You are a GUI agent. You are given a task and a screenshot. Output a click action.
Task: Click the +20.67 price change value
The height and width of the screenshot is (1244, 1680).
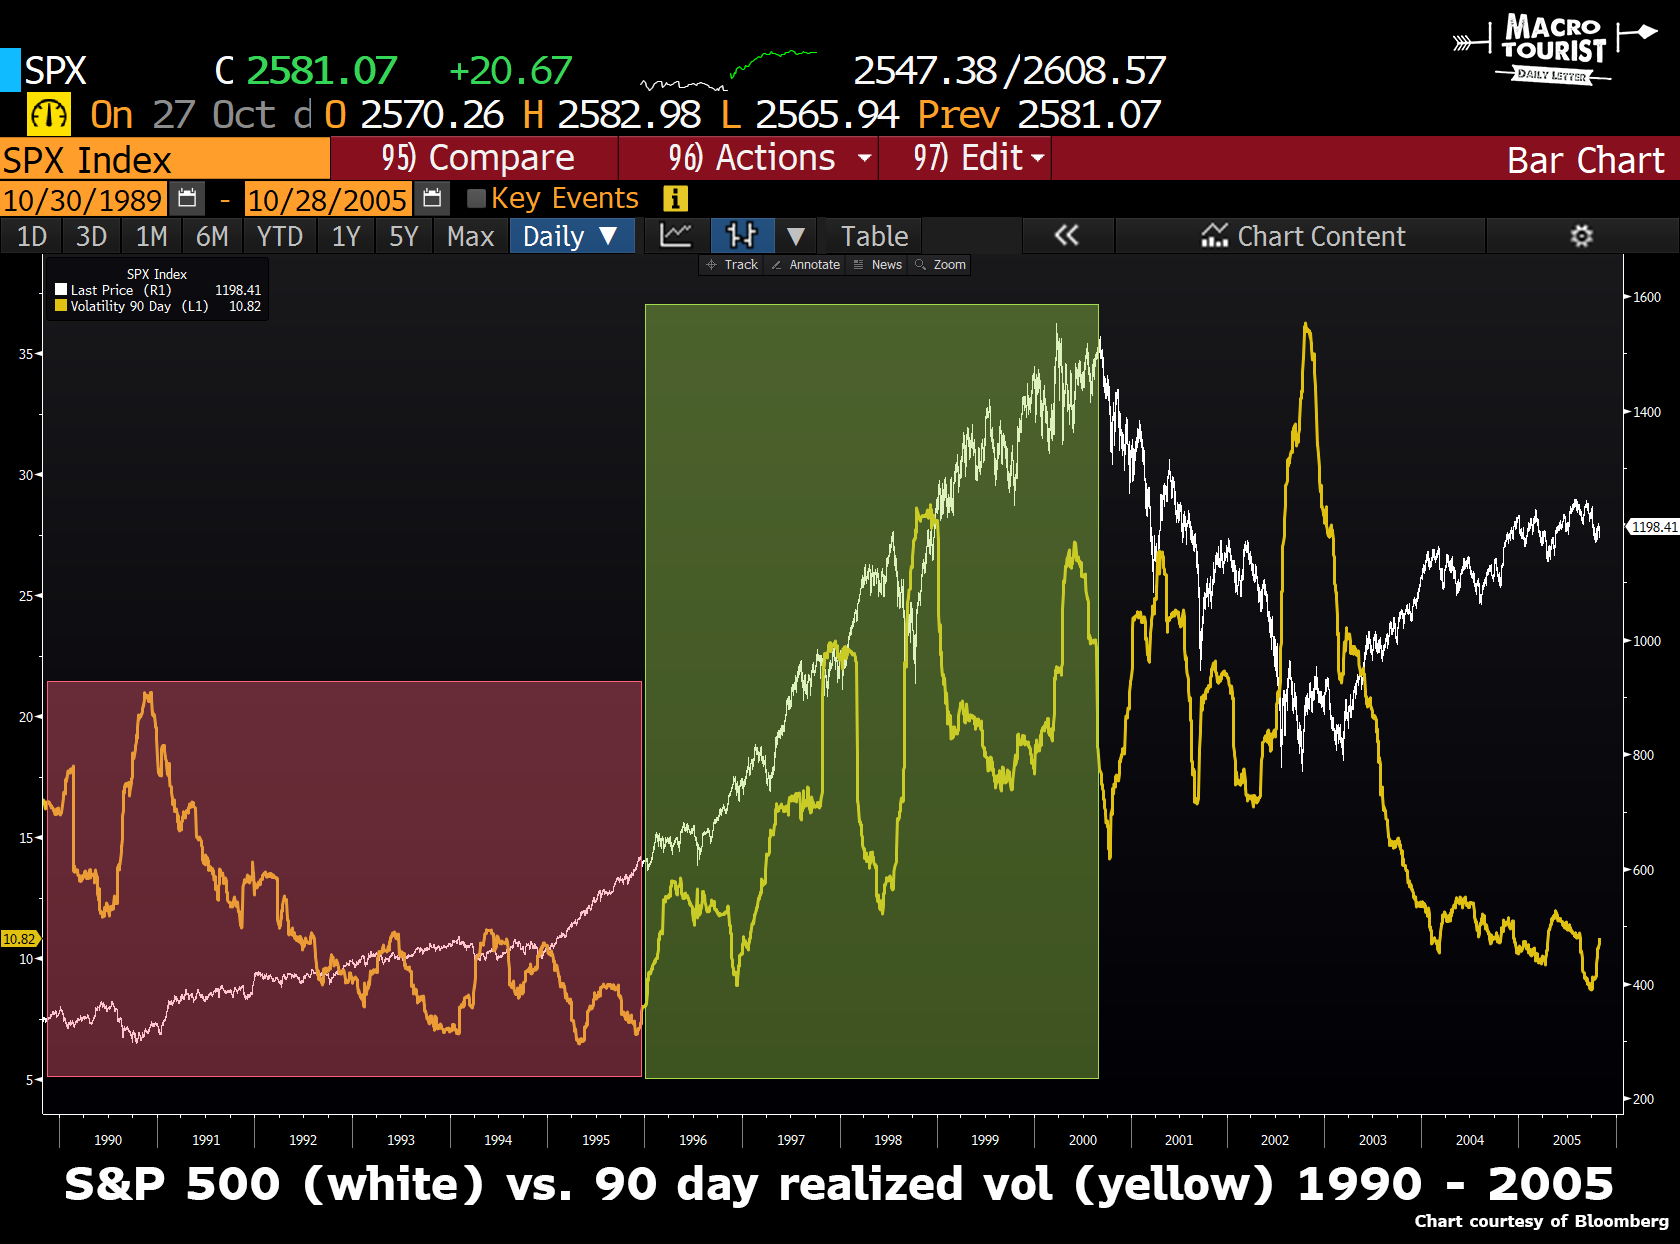pos(510,70)
